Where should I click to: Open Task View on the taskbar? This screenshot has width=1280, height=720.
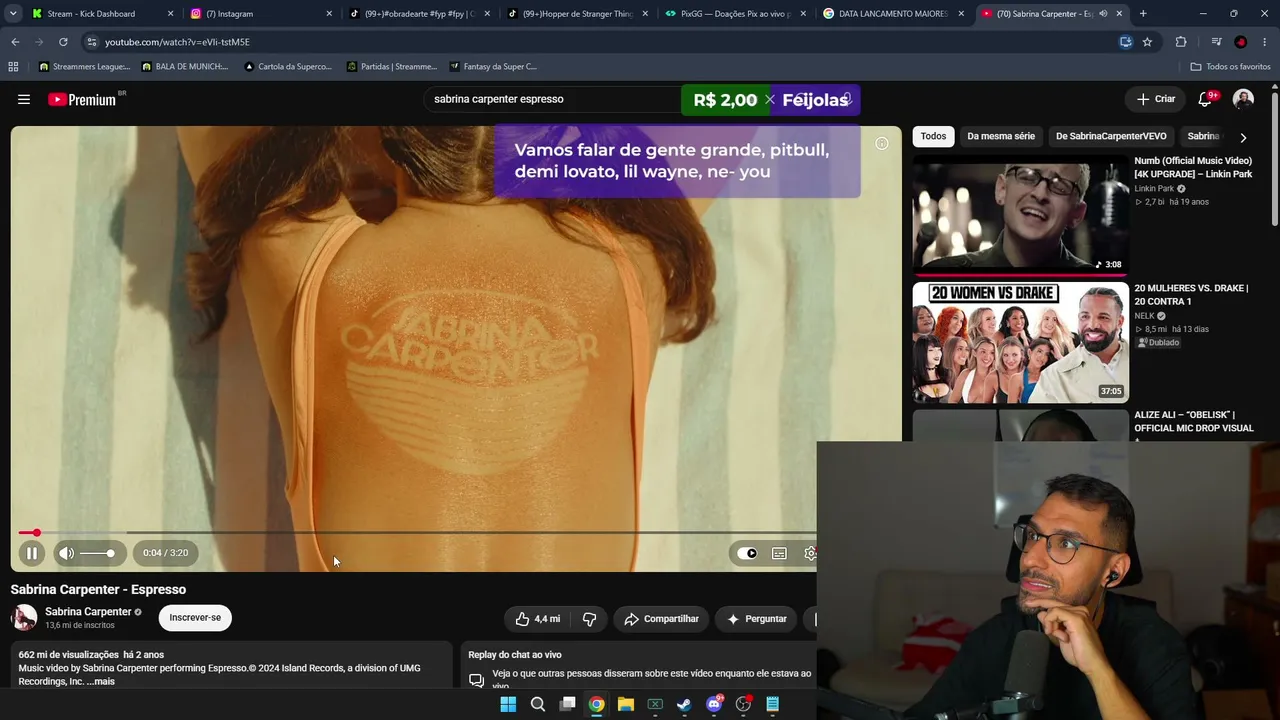(x=567, y=704)
